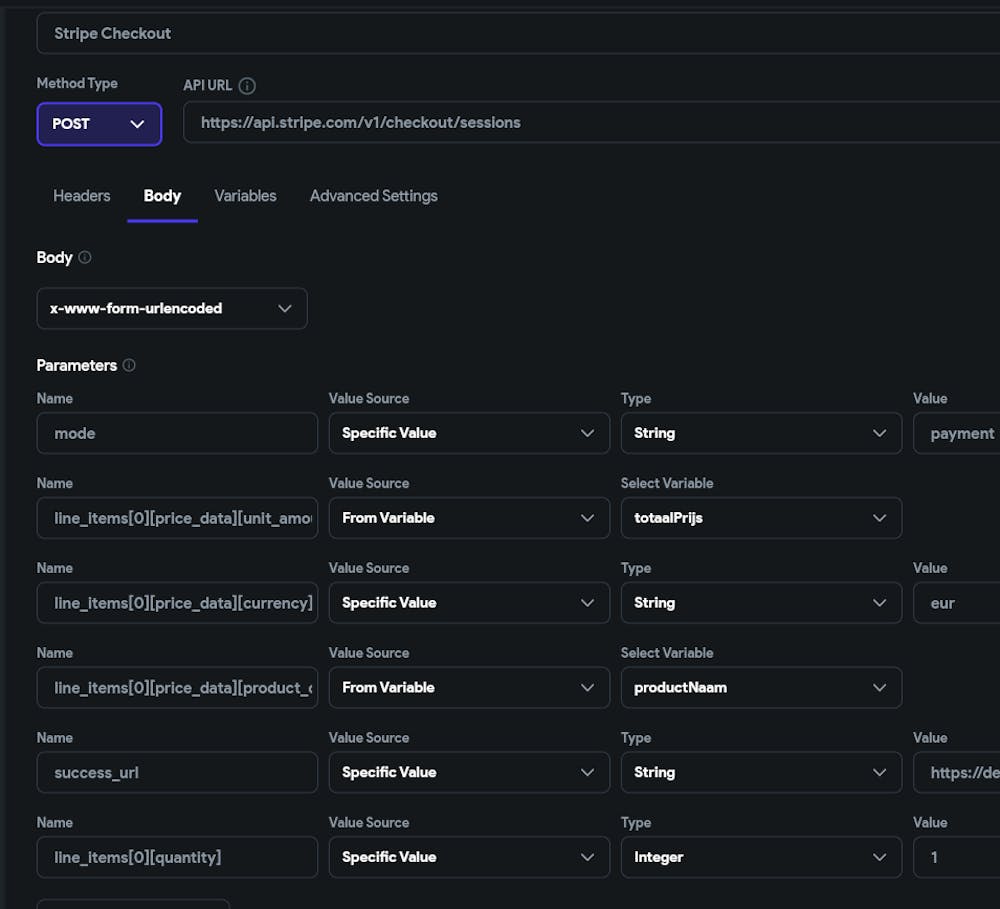Open Value Source dropdown for mode parameter
Screen dimensions: 1000x909
pyautogui.click(x=469, y=433)
